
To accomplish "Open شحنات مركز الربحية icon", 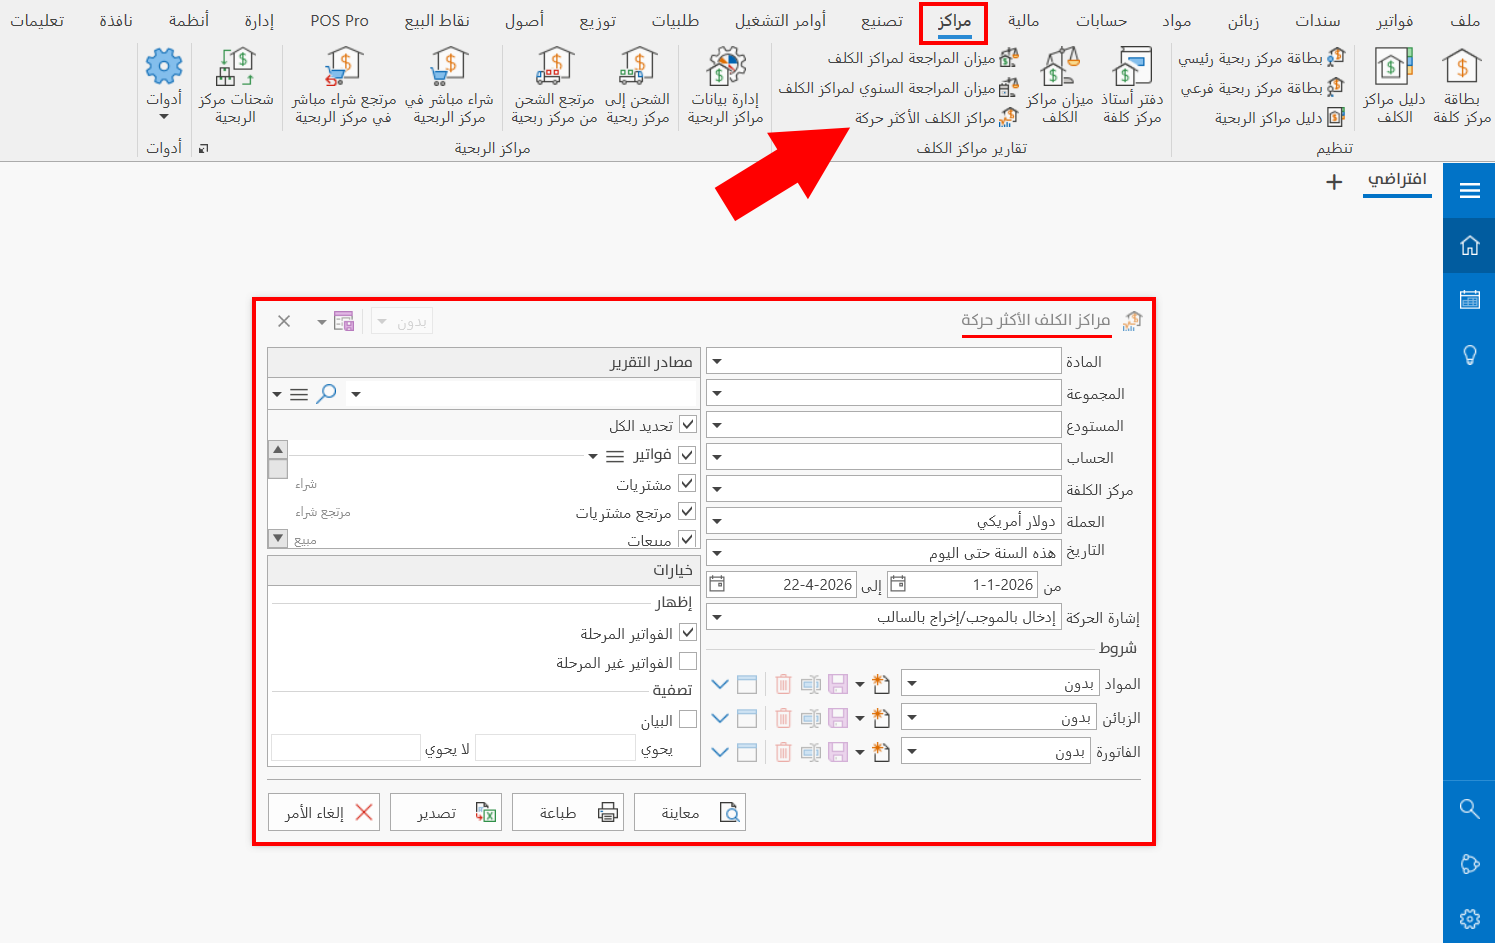I will click(x=235, y=88).
